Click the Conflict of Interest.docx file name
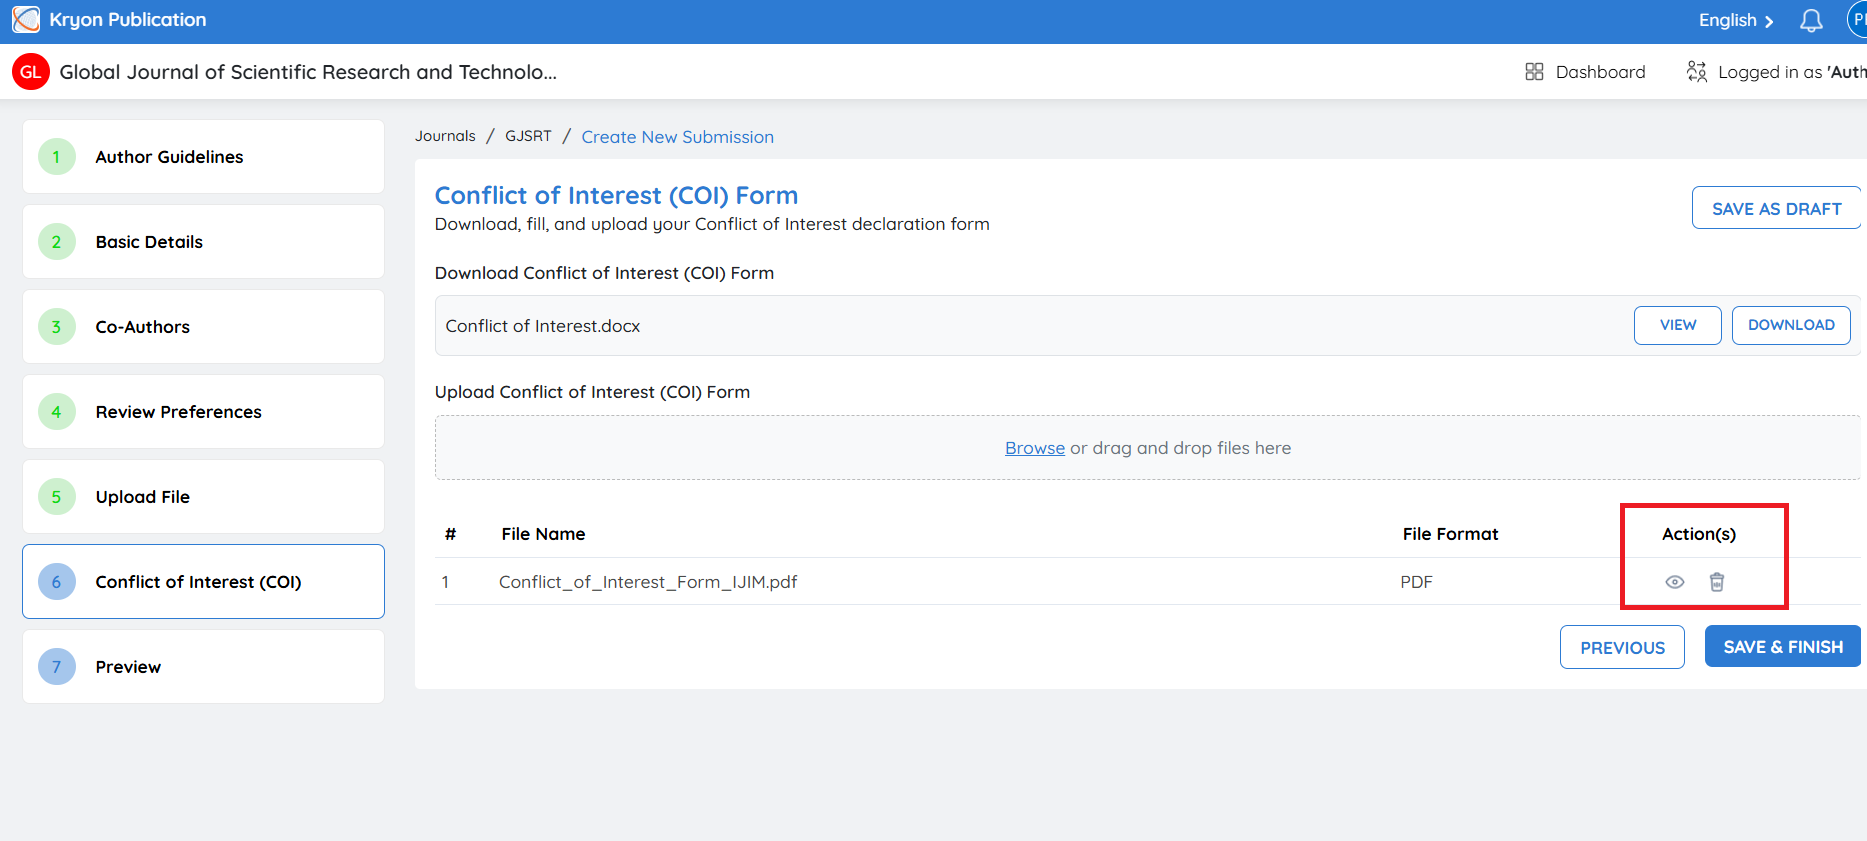This screenshot has height=841, width=1867. coord(543,326)
